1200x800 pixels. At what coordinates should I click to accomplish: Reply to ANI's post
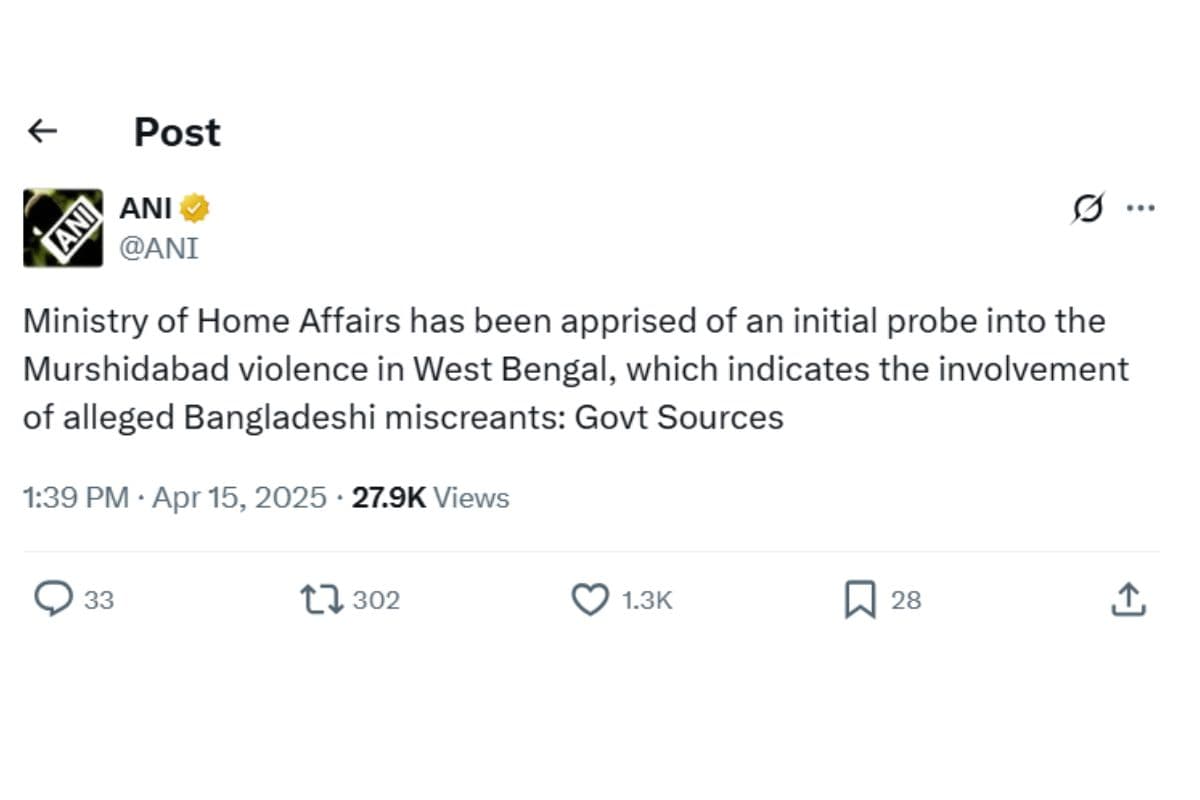pos(57,599)
